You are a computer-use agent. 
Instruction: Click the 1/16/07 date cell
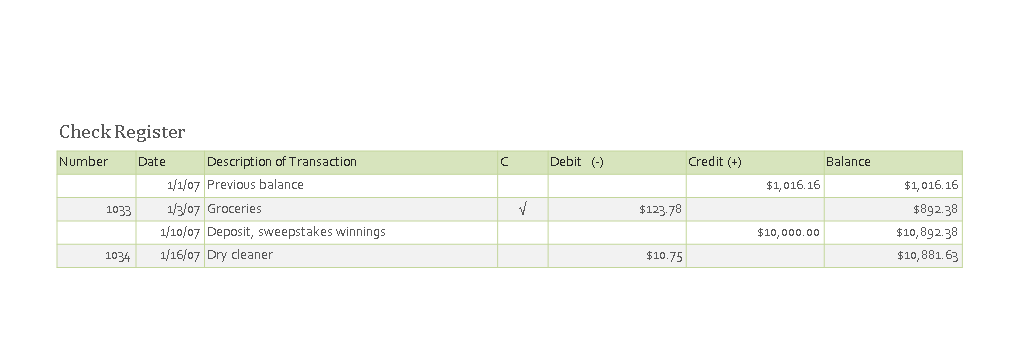(x=170, y=256)
